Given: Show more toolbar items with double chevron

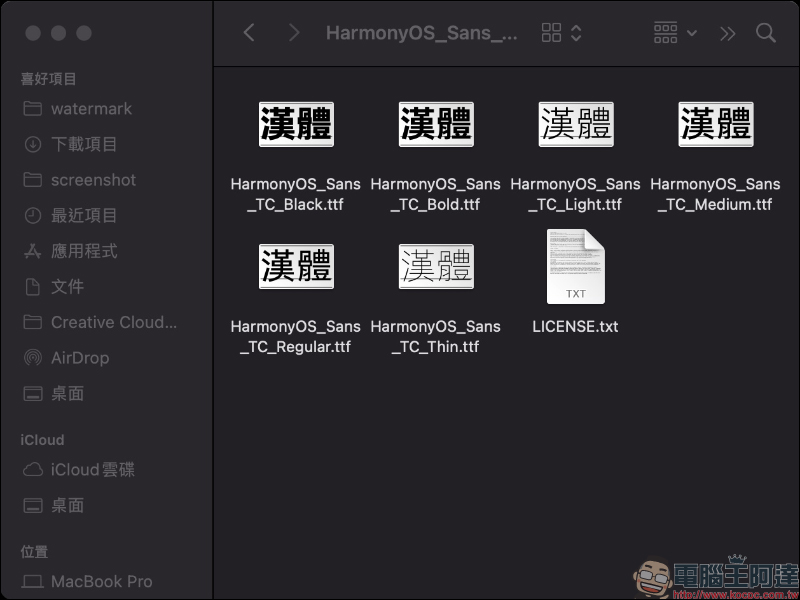Looking at the screenshot, I should coord(728,34).
